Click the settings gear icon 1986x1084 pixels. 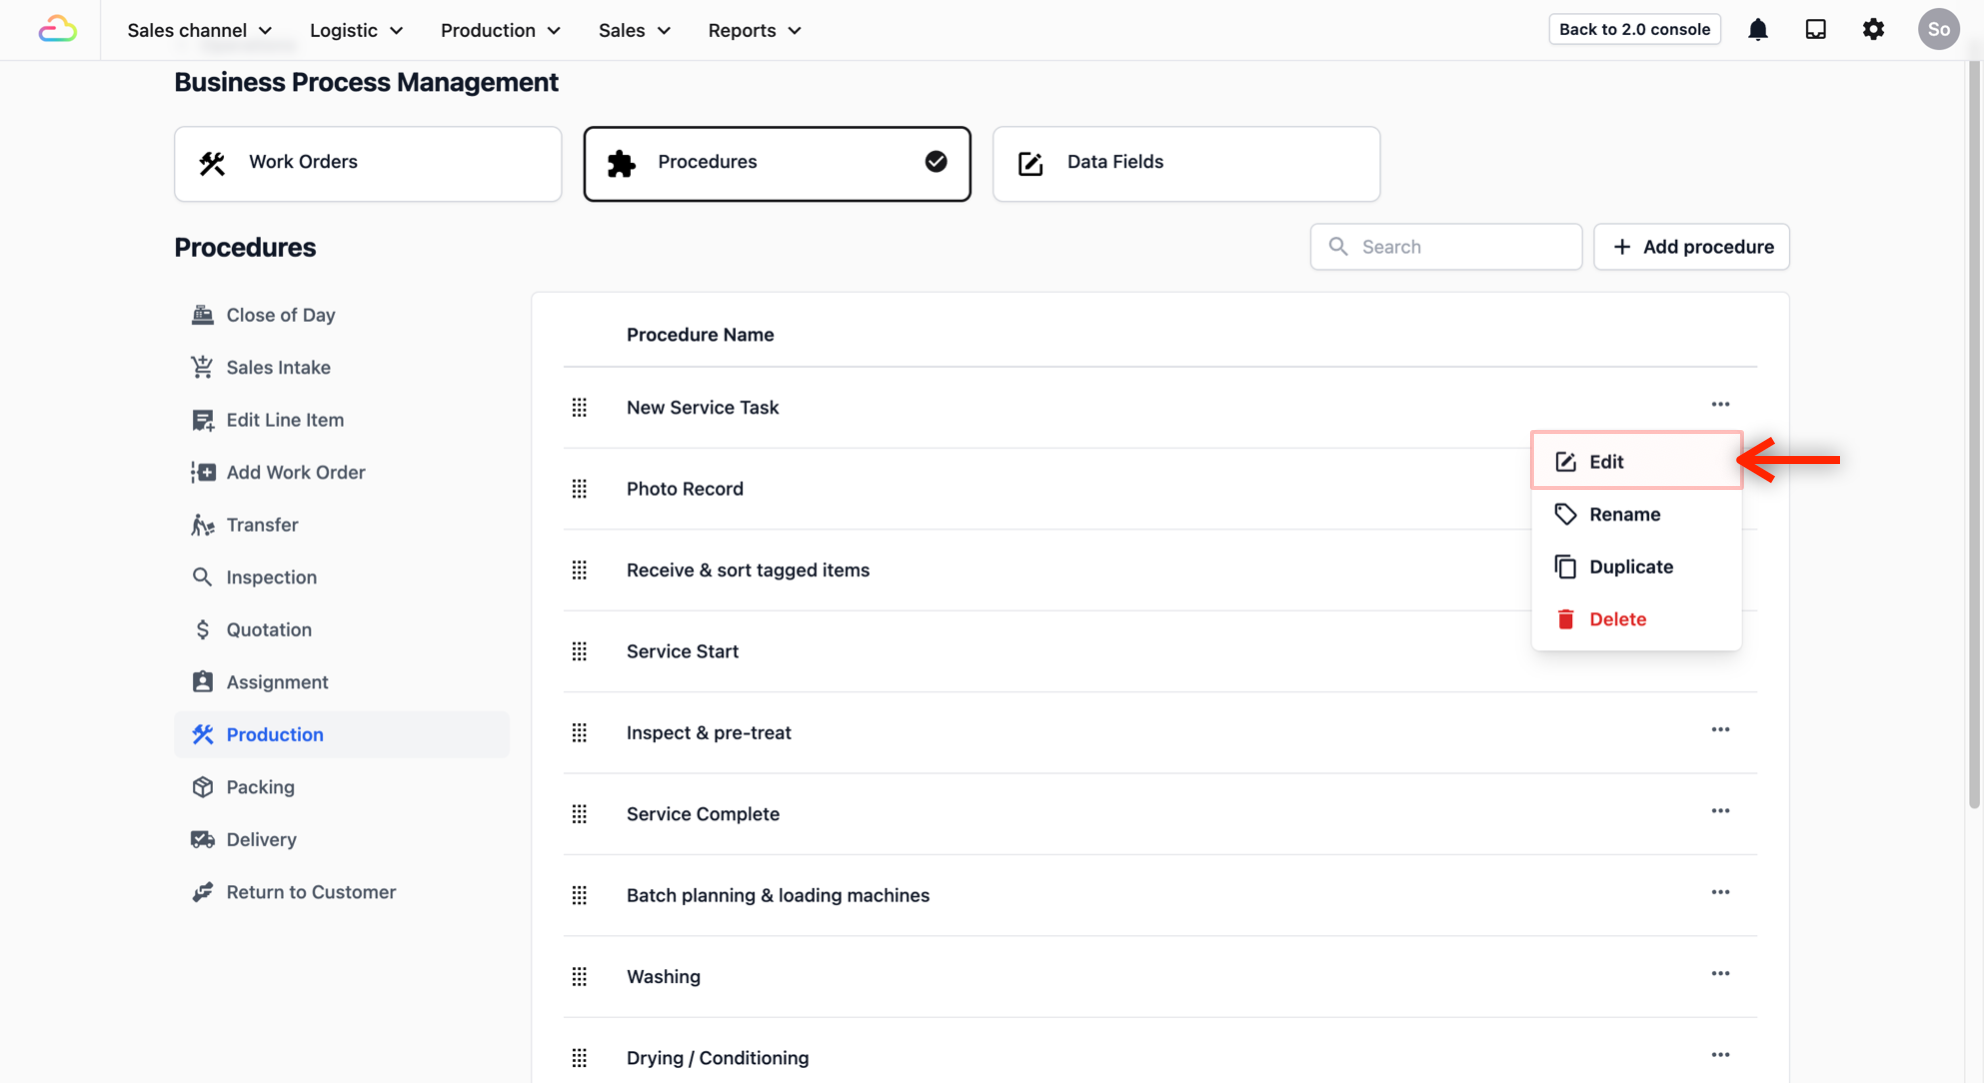(x=1873, y=30)
